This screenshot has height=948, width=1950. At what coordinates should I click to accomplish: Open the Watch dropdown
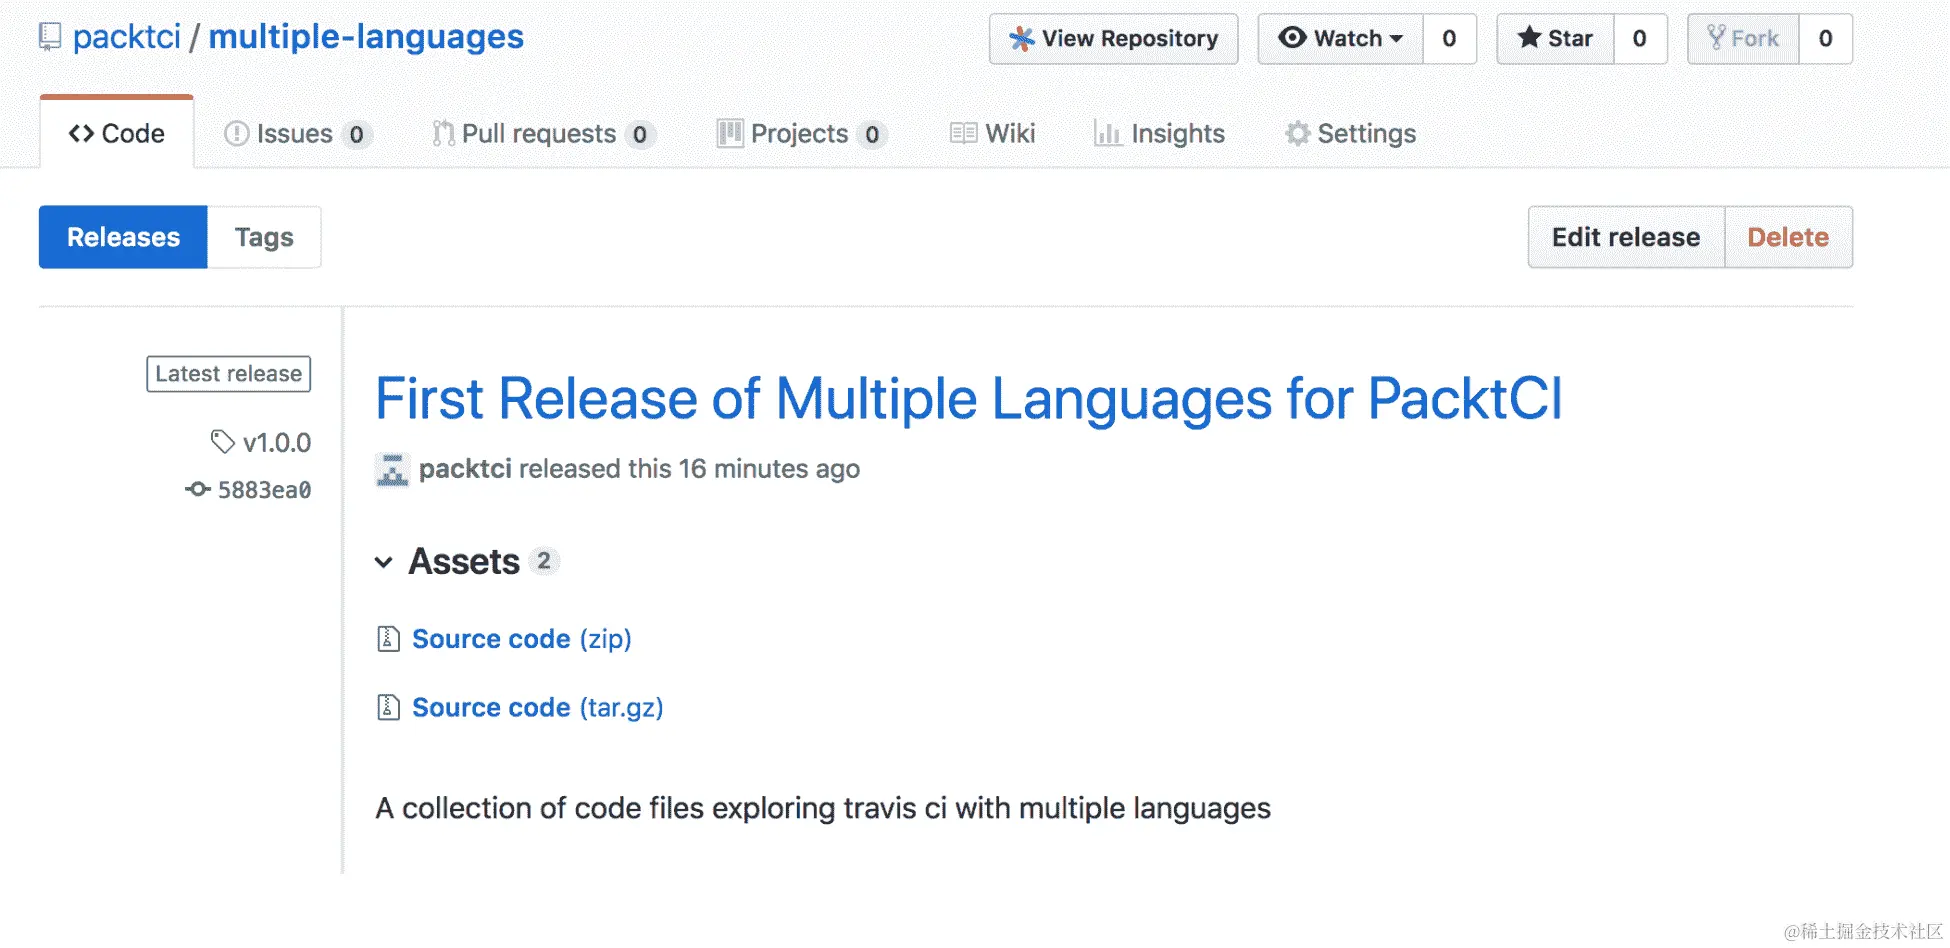[x=1340, y=39]
